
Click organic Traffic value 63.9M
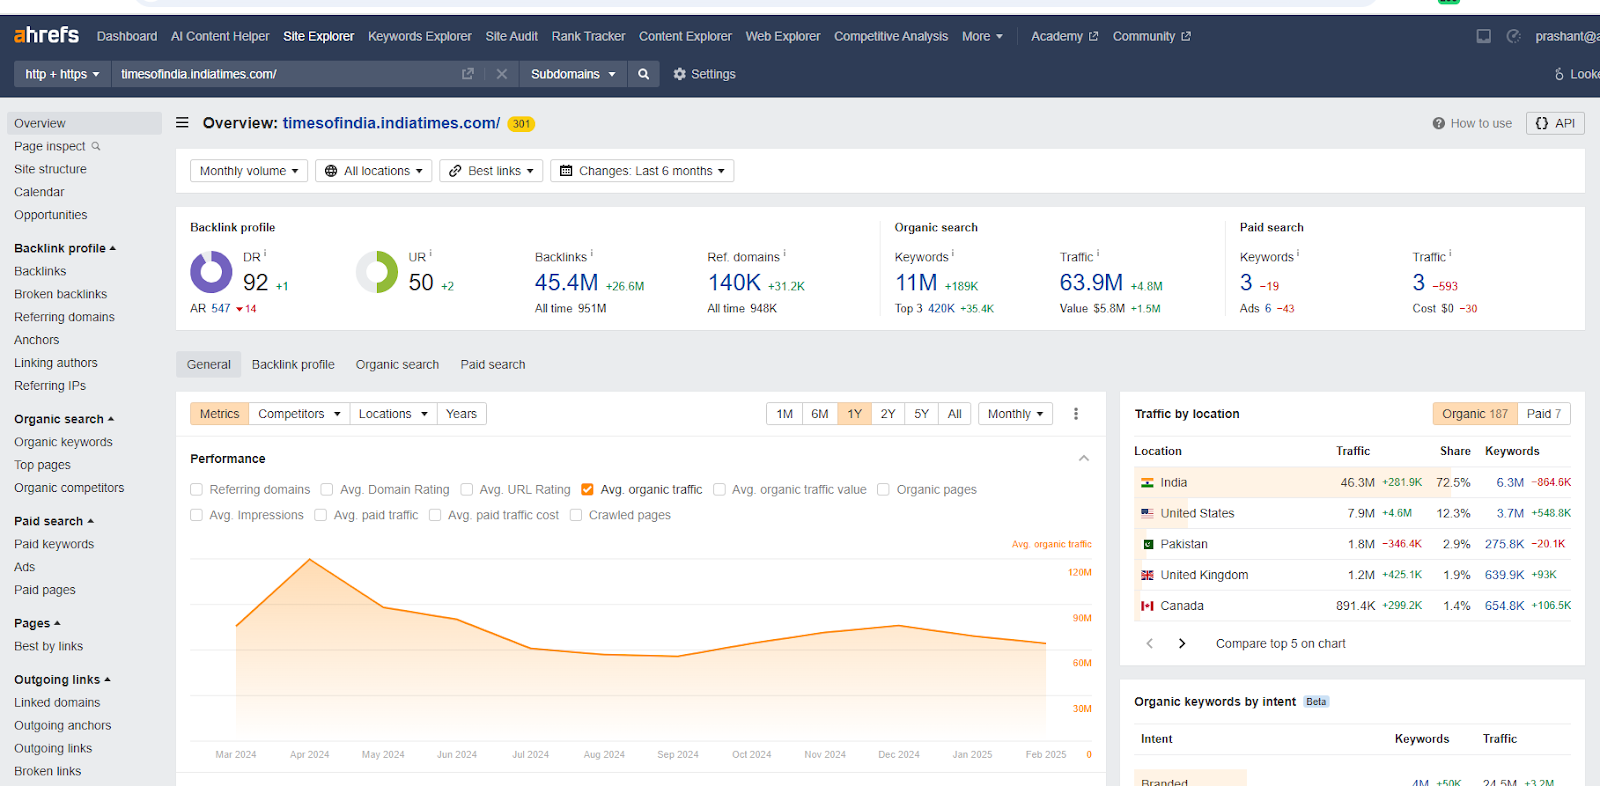click(1091, 283)
